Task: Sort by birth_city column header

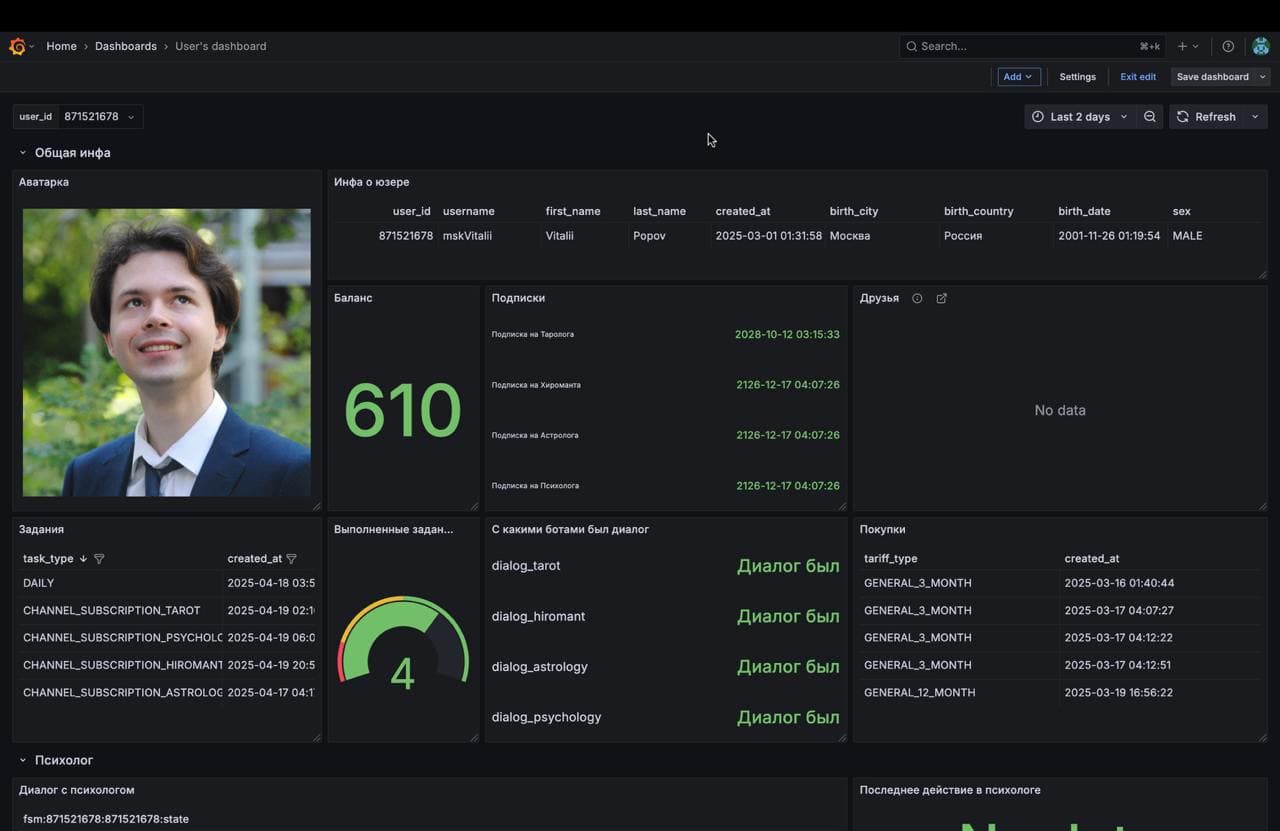Action: pyautogui.click(x=854, y=211)
